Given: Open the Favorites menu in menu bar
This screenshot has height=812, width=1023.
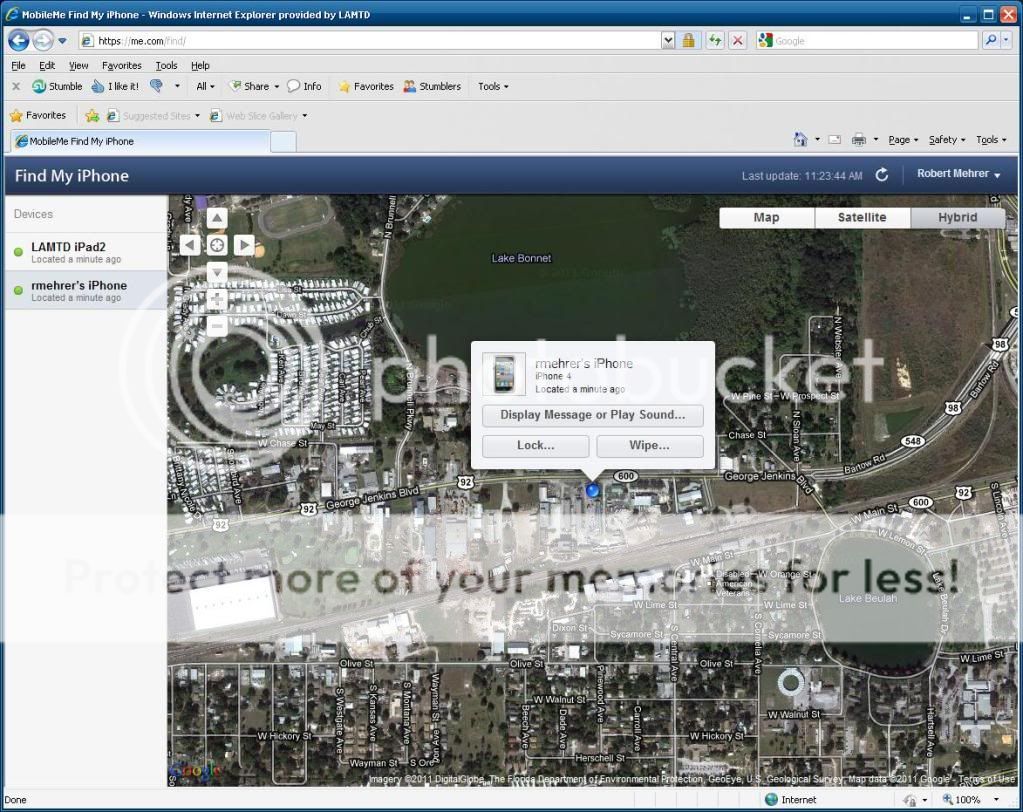Looking at the screenshot, I should 122,65.
